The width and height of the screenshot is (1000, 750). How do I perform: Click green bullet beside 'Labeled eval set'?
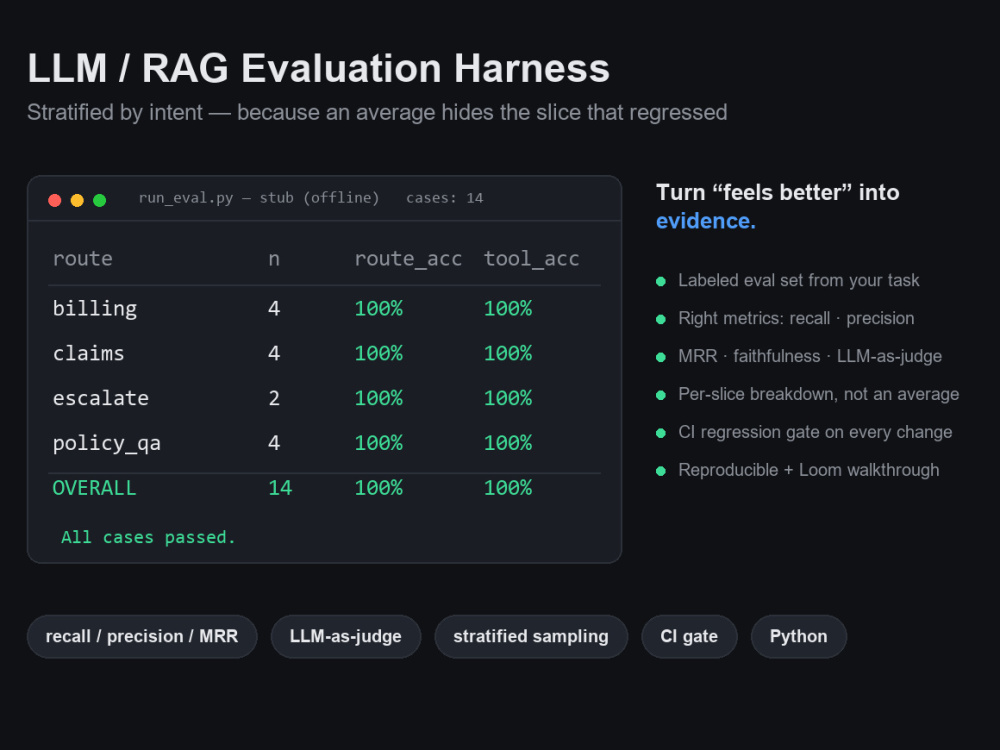point(661,281)
